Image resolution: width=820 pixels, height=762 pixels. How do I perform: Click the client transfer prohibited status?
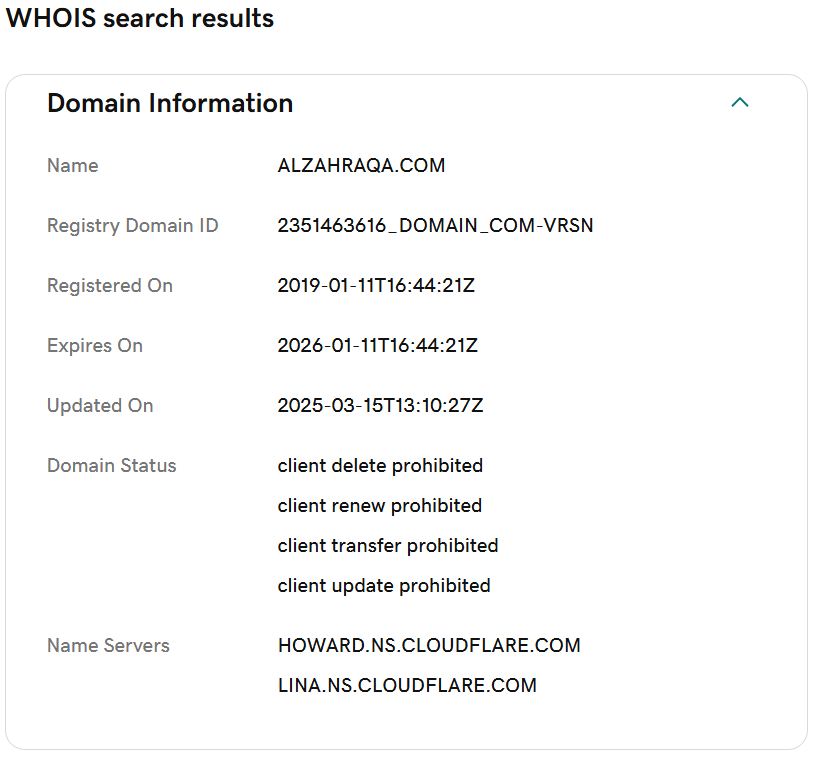(x=388, y=545)
